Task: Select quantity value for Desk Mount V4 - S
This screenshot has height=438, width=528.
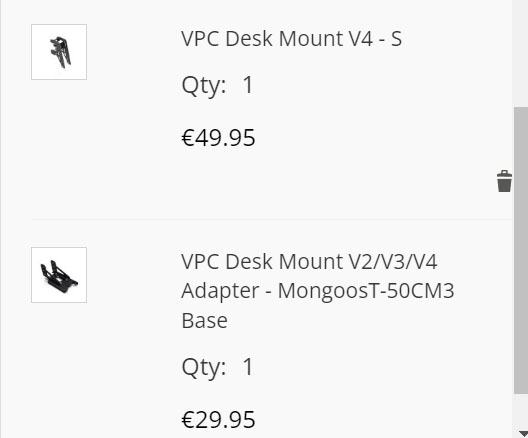Action: point(248,85)
